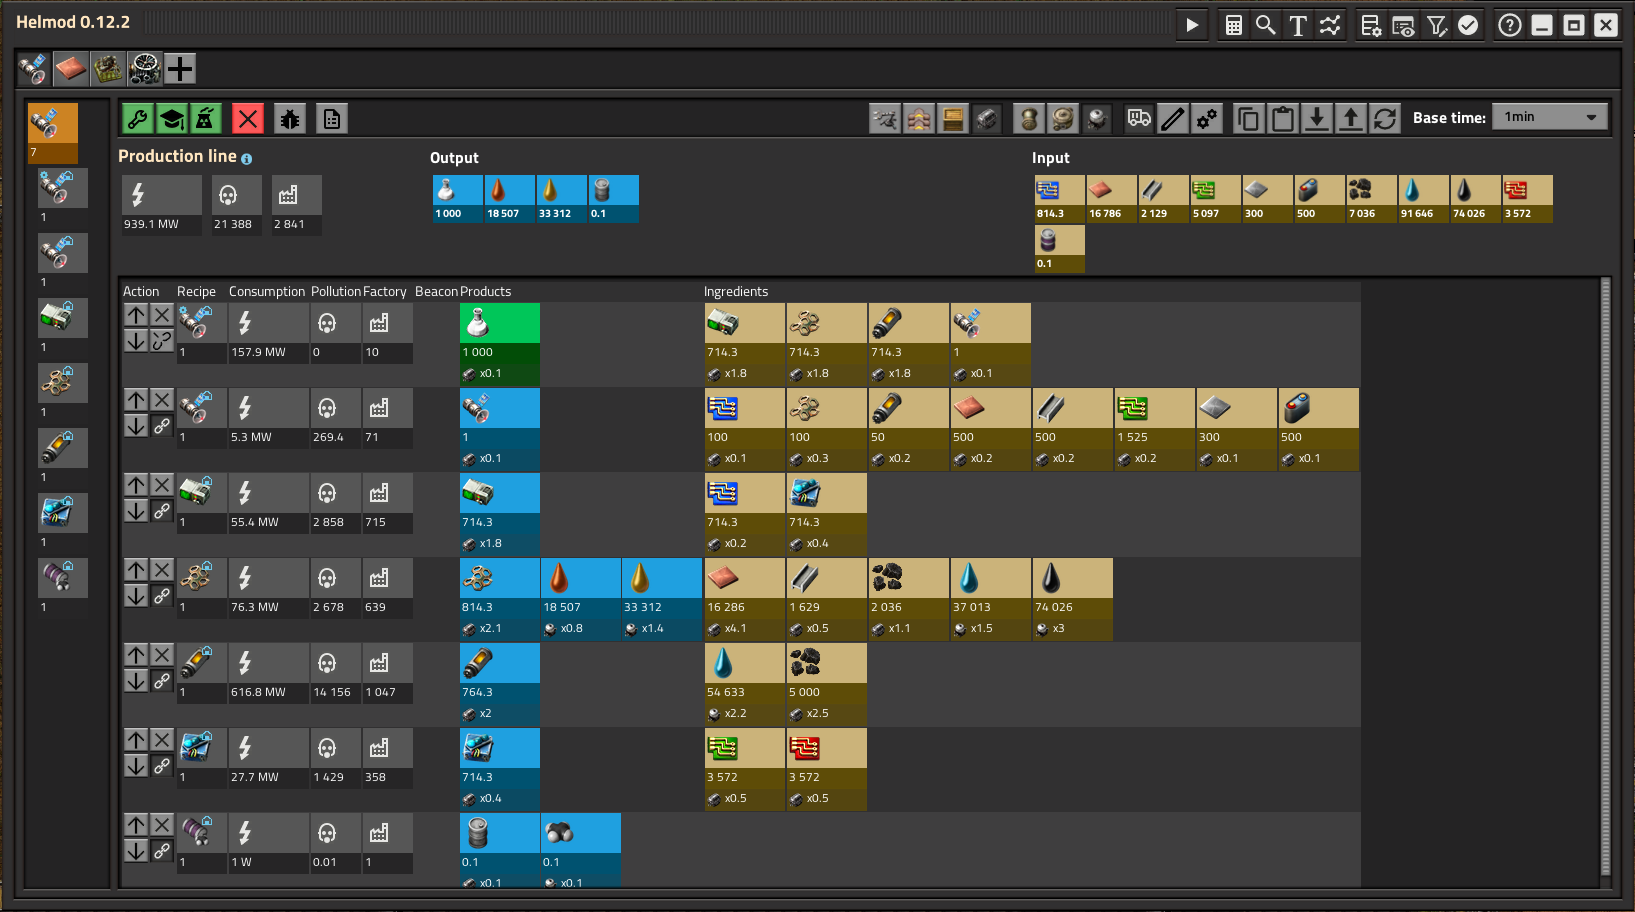Toggle unlink on the 157.9 MW recipe row
The width and height of the screenshot is (1635, 912).
[x=162, y=341]
